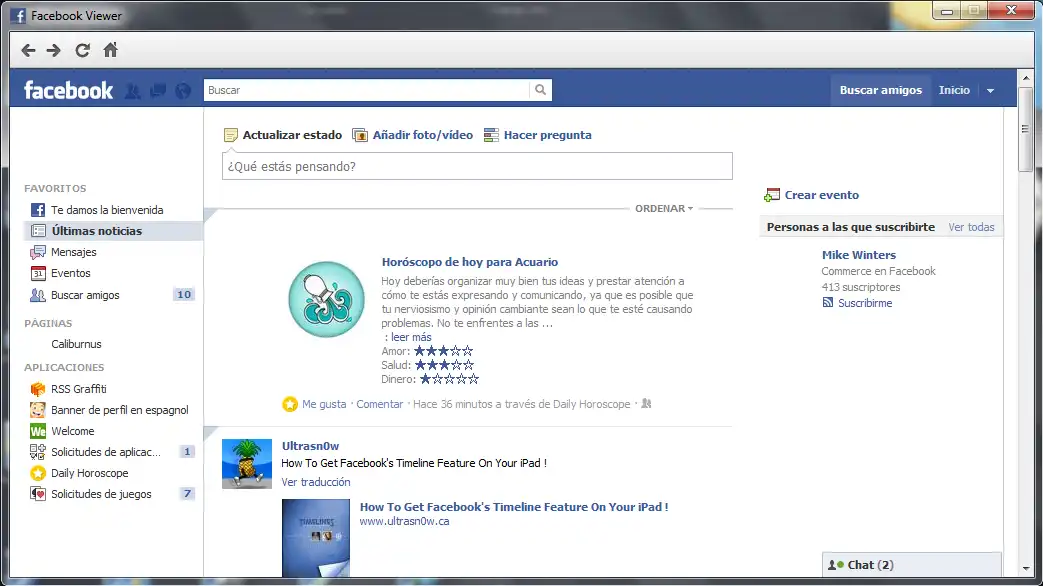Open the ORDENAR sort dropdown

coord(664,208)
